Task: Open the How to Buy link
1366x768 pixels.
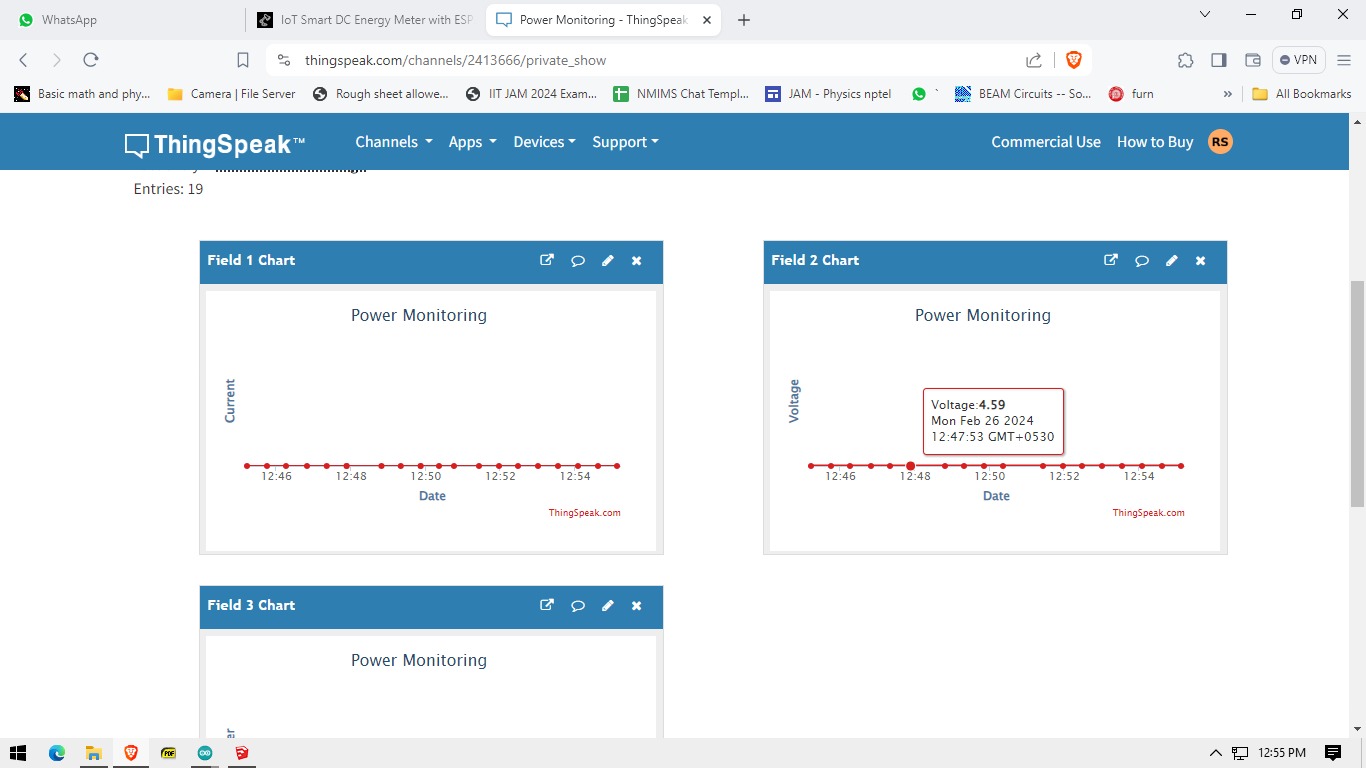Action: click(x=1154, y=142)
